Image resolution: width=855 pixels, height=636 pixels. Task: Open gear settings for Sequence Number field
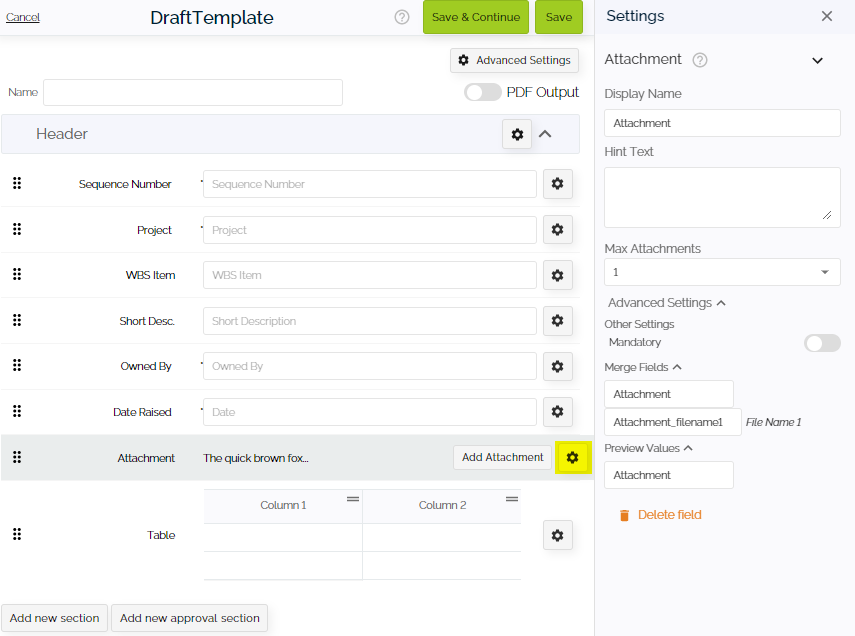[x=557, y=184]
